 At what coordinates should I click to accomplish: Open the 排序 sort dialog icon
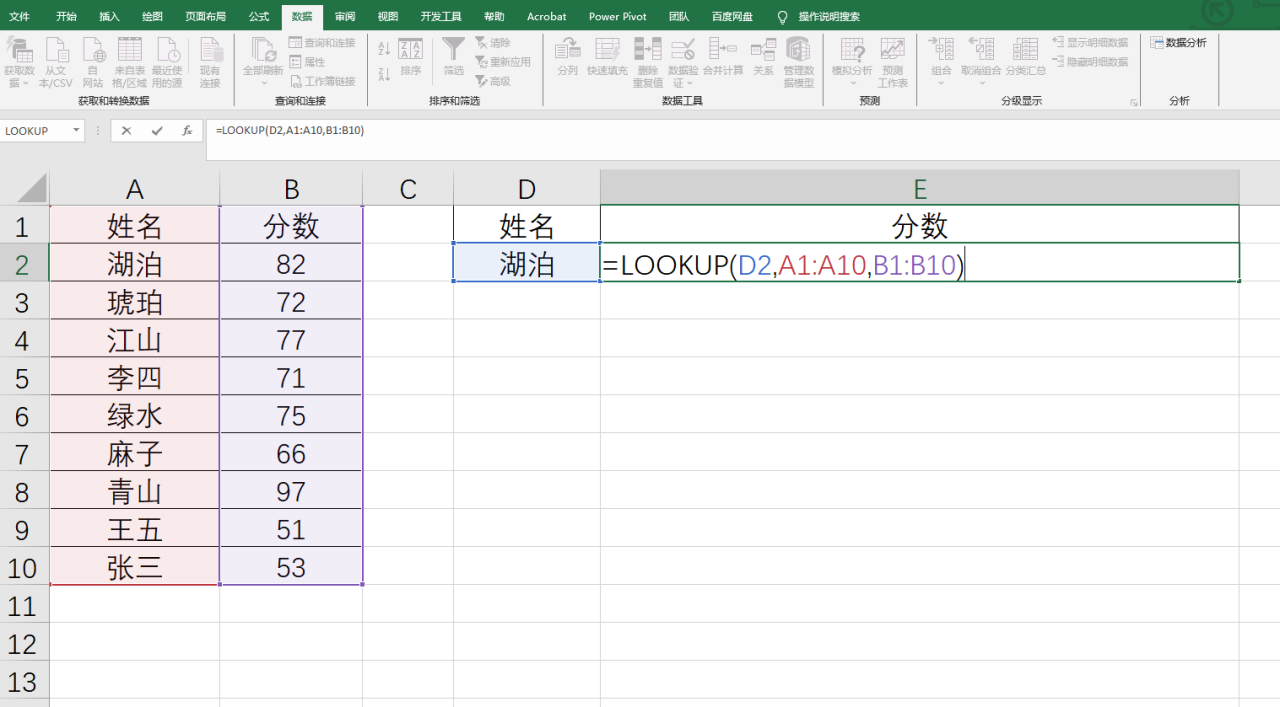pyautogui.click(x=410, y=57)
